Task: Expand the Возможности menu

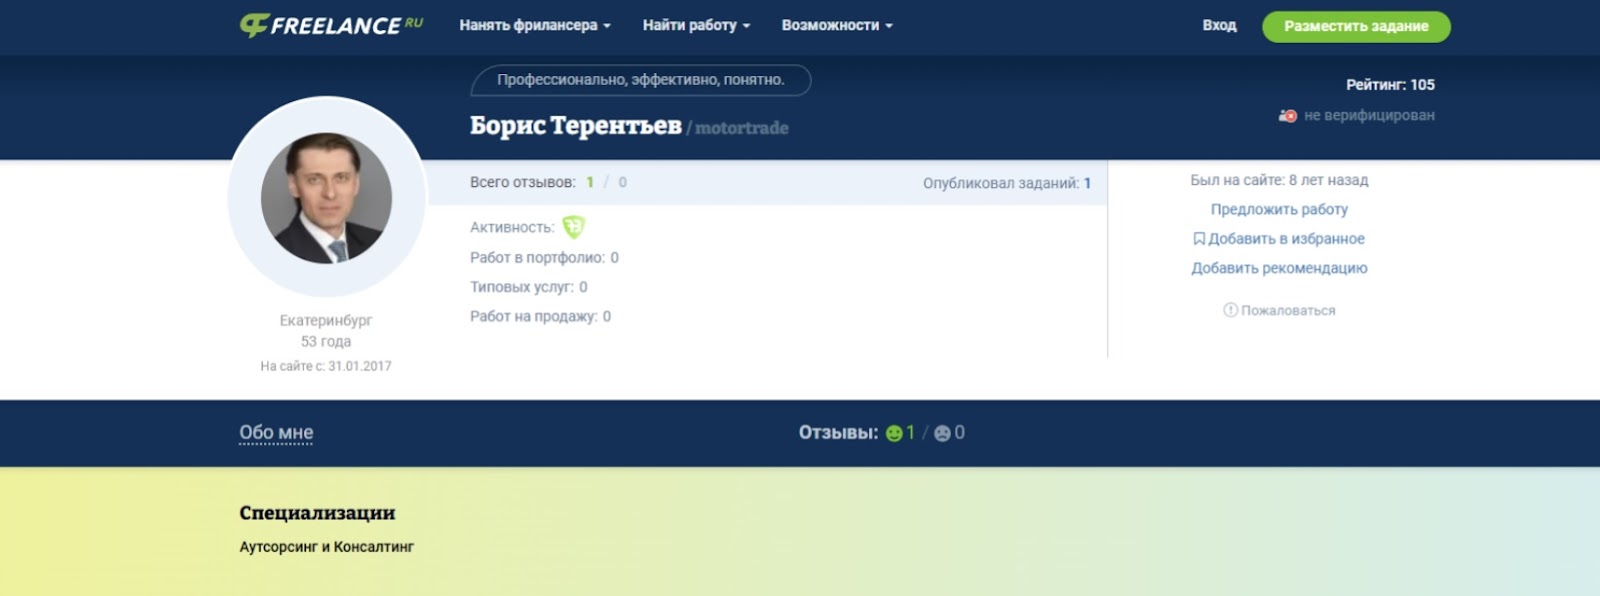Action: coord(837,25)
